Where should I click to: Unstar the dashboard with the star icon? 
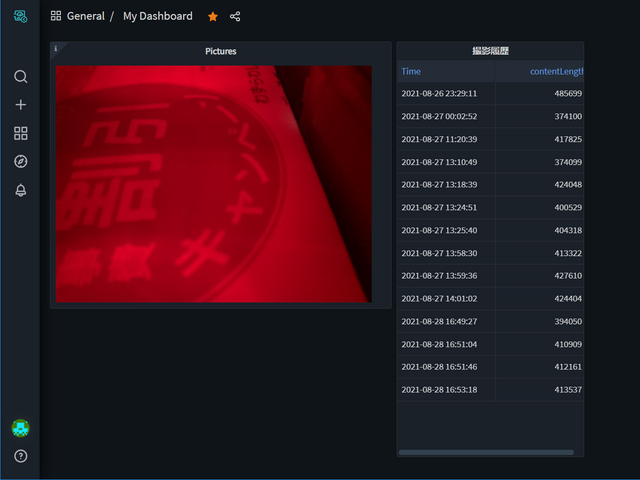pos(212,17)
